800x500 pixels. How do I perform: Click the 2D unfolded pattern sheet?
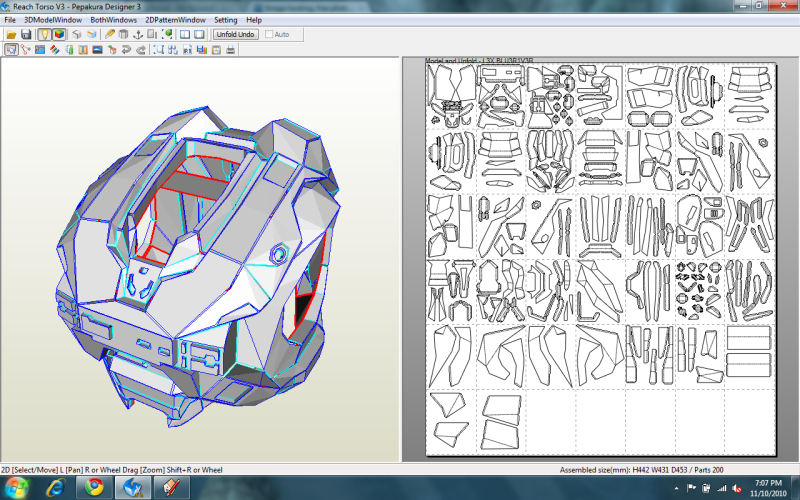[601, 259]
